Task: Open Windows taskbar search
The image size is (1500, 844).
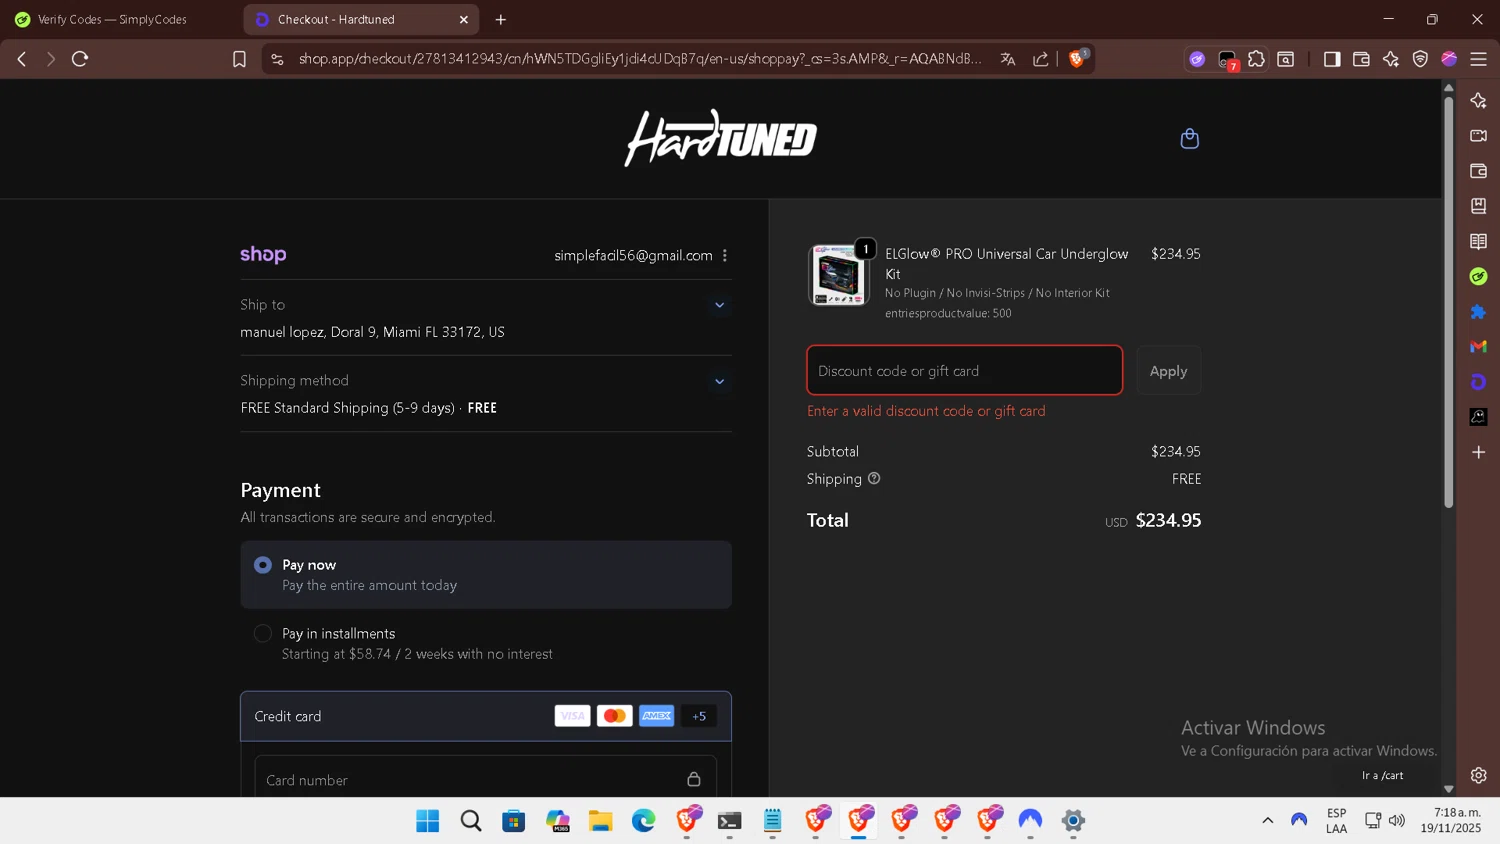Action: click(x=471, y=820)
